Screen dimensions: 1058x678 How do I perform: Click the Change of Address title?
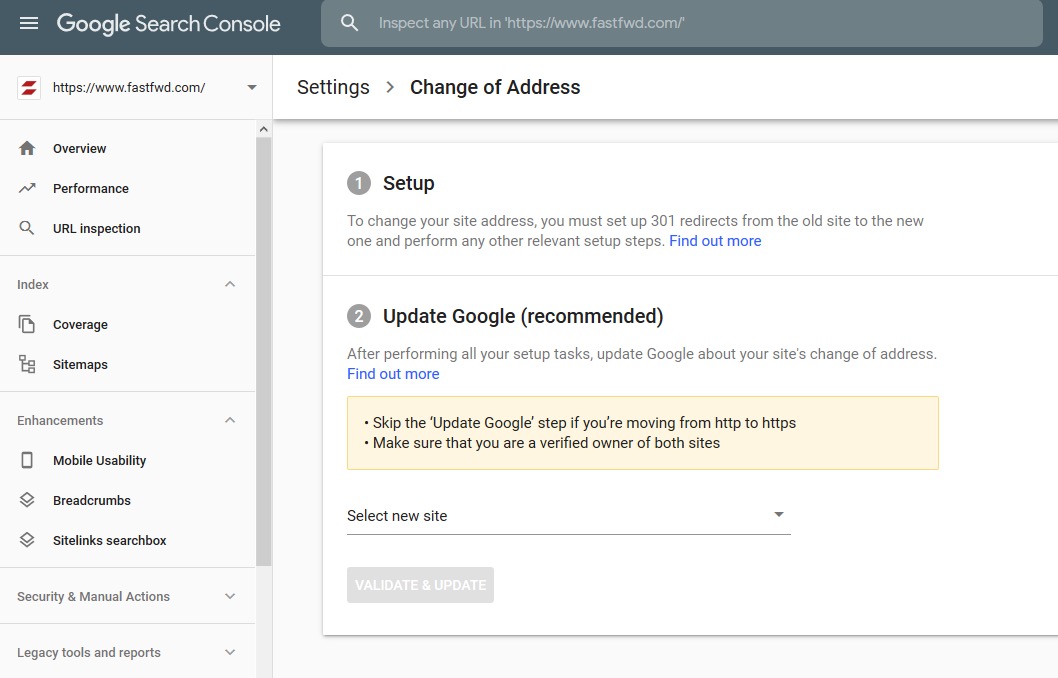click(495, 88)
